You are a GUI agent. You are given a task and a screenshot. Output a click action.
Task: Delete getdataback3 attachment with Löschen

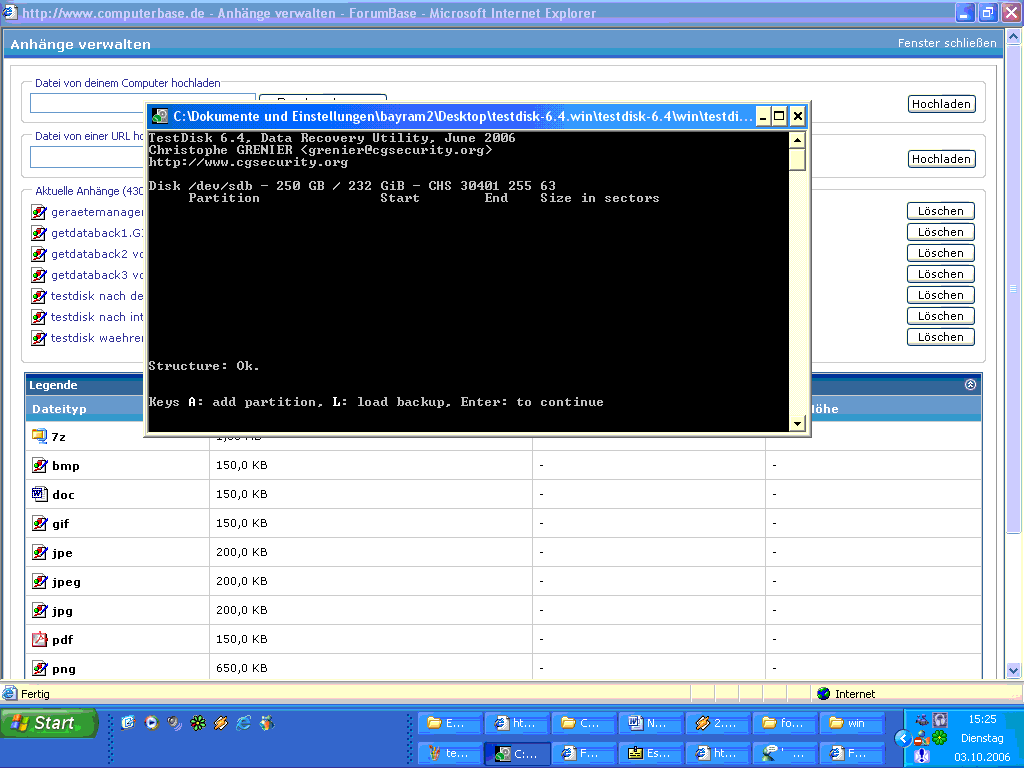(940, 274)
